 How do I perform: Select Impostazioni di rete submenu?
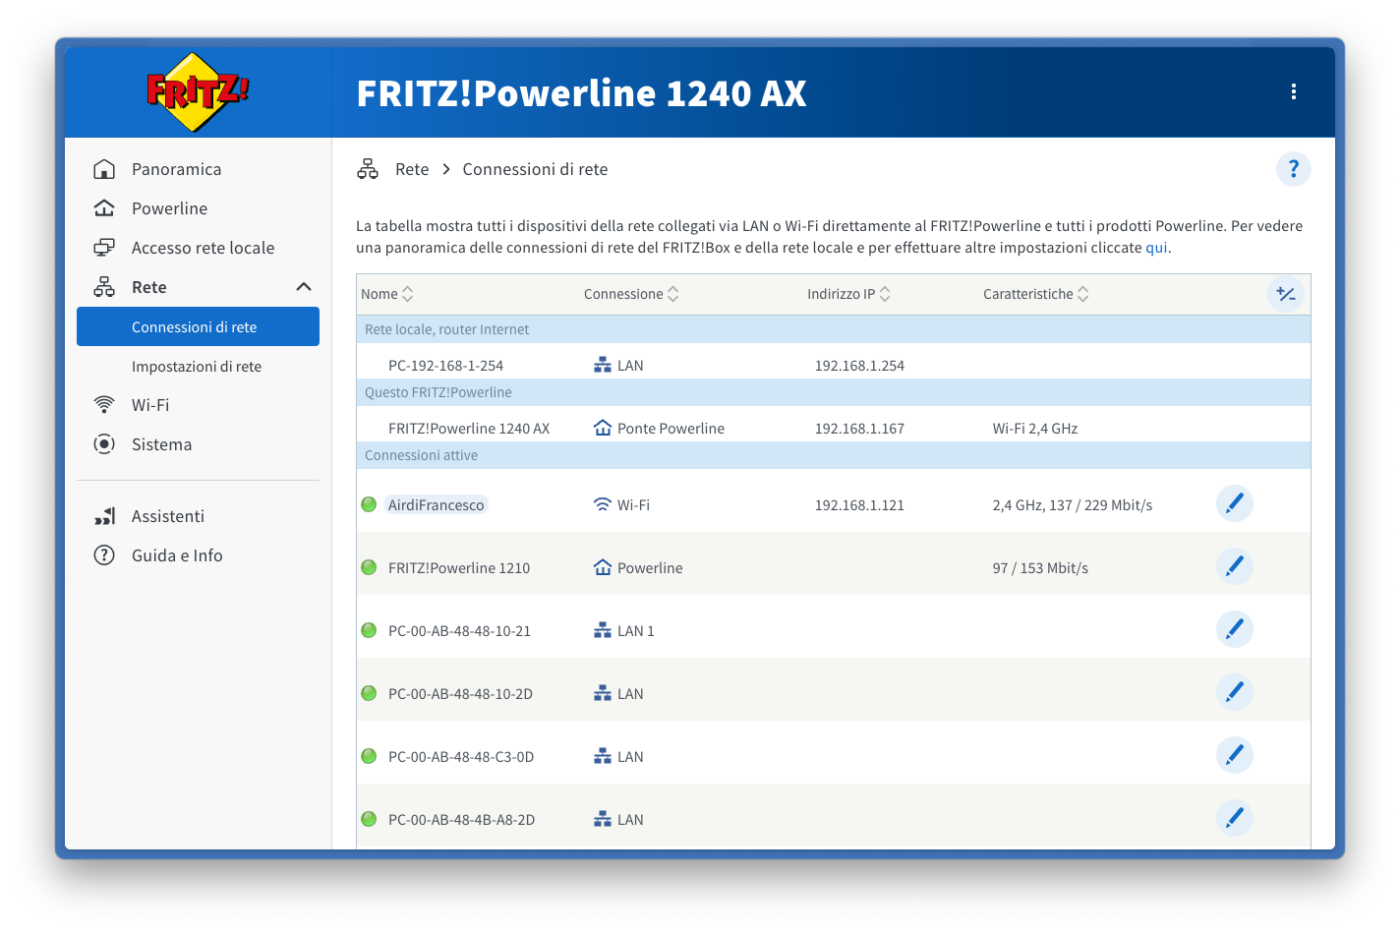pyautogui.click(x=198, y=366)
